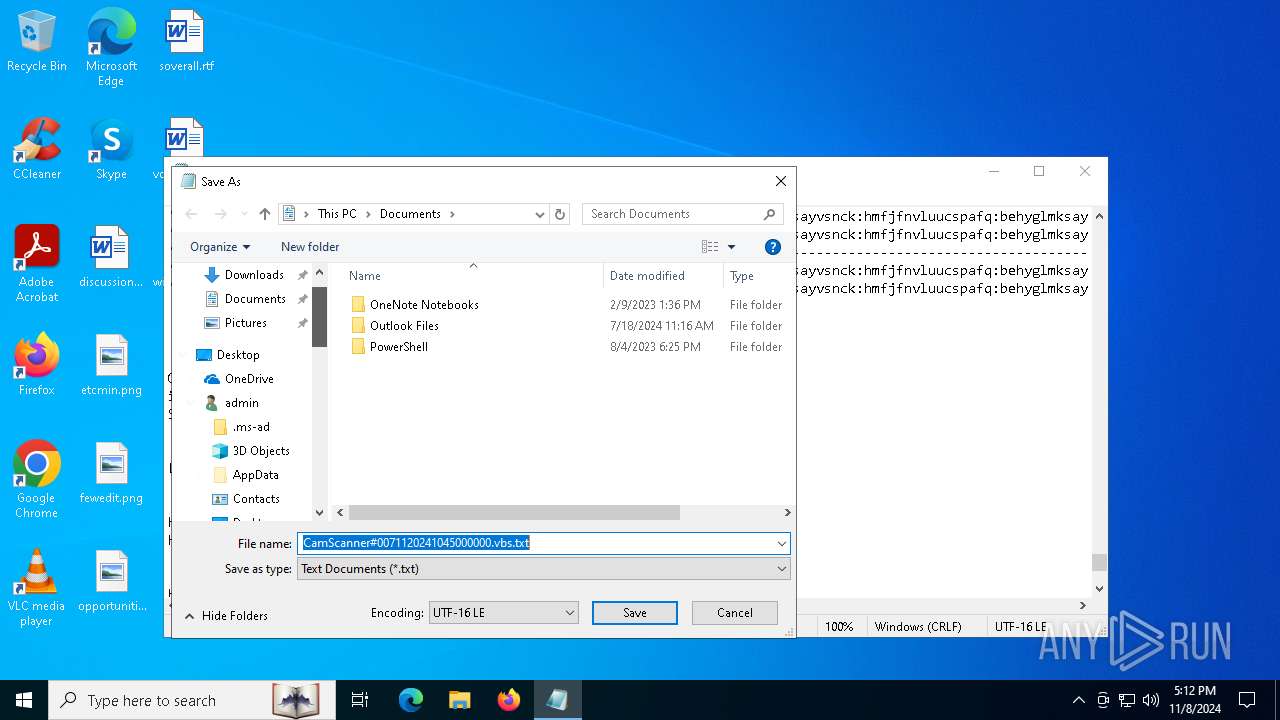Viewport: 1280px width, 720px height.
Task: Open Firefox from the taskbar
Action: (x=509, y=700)
